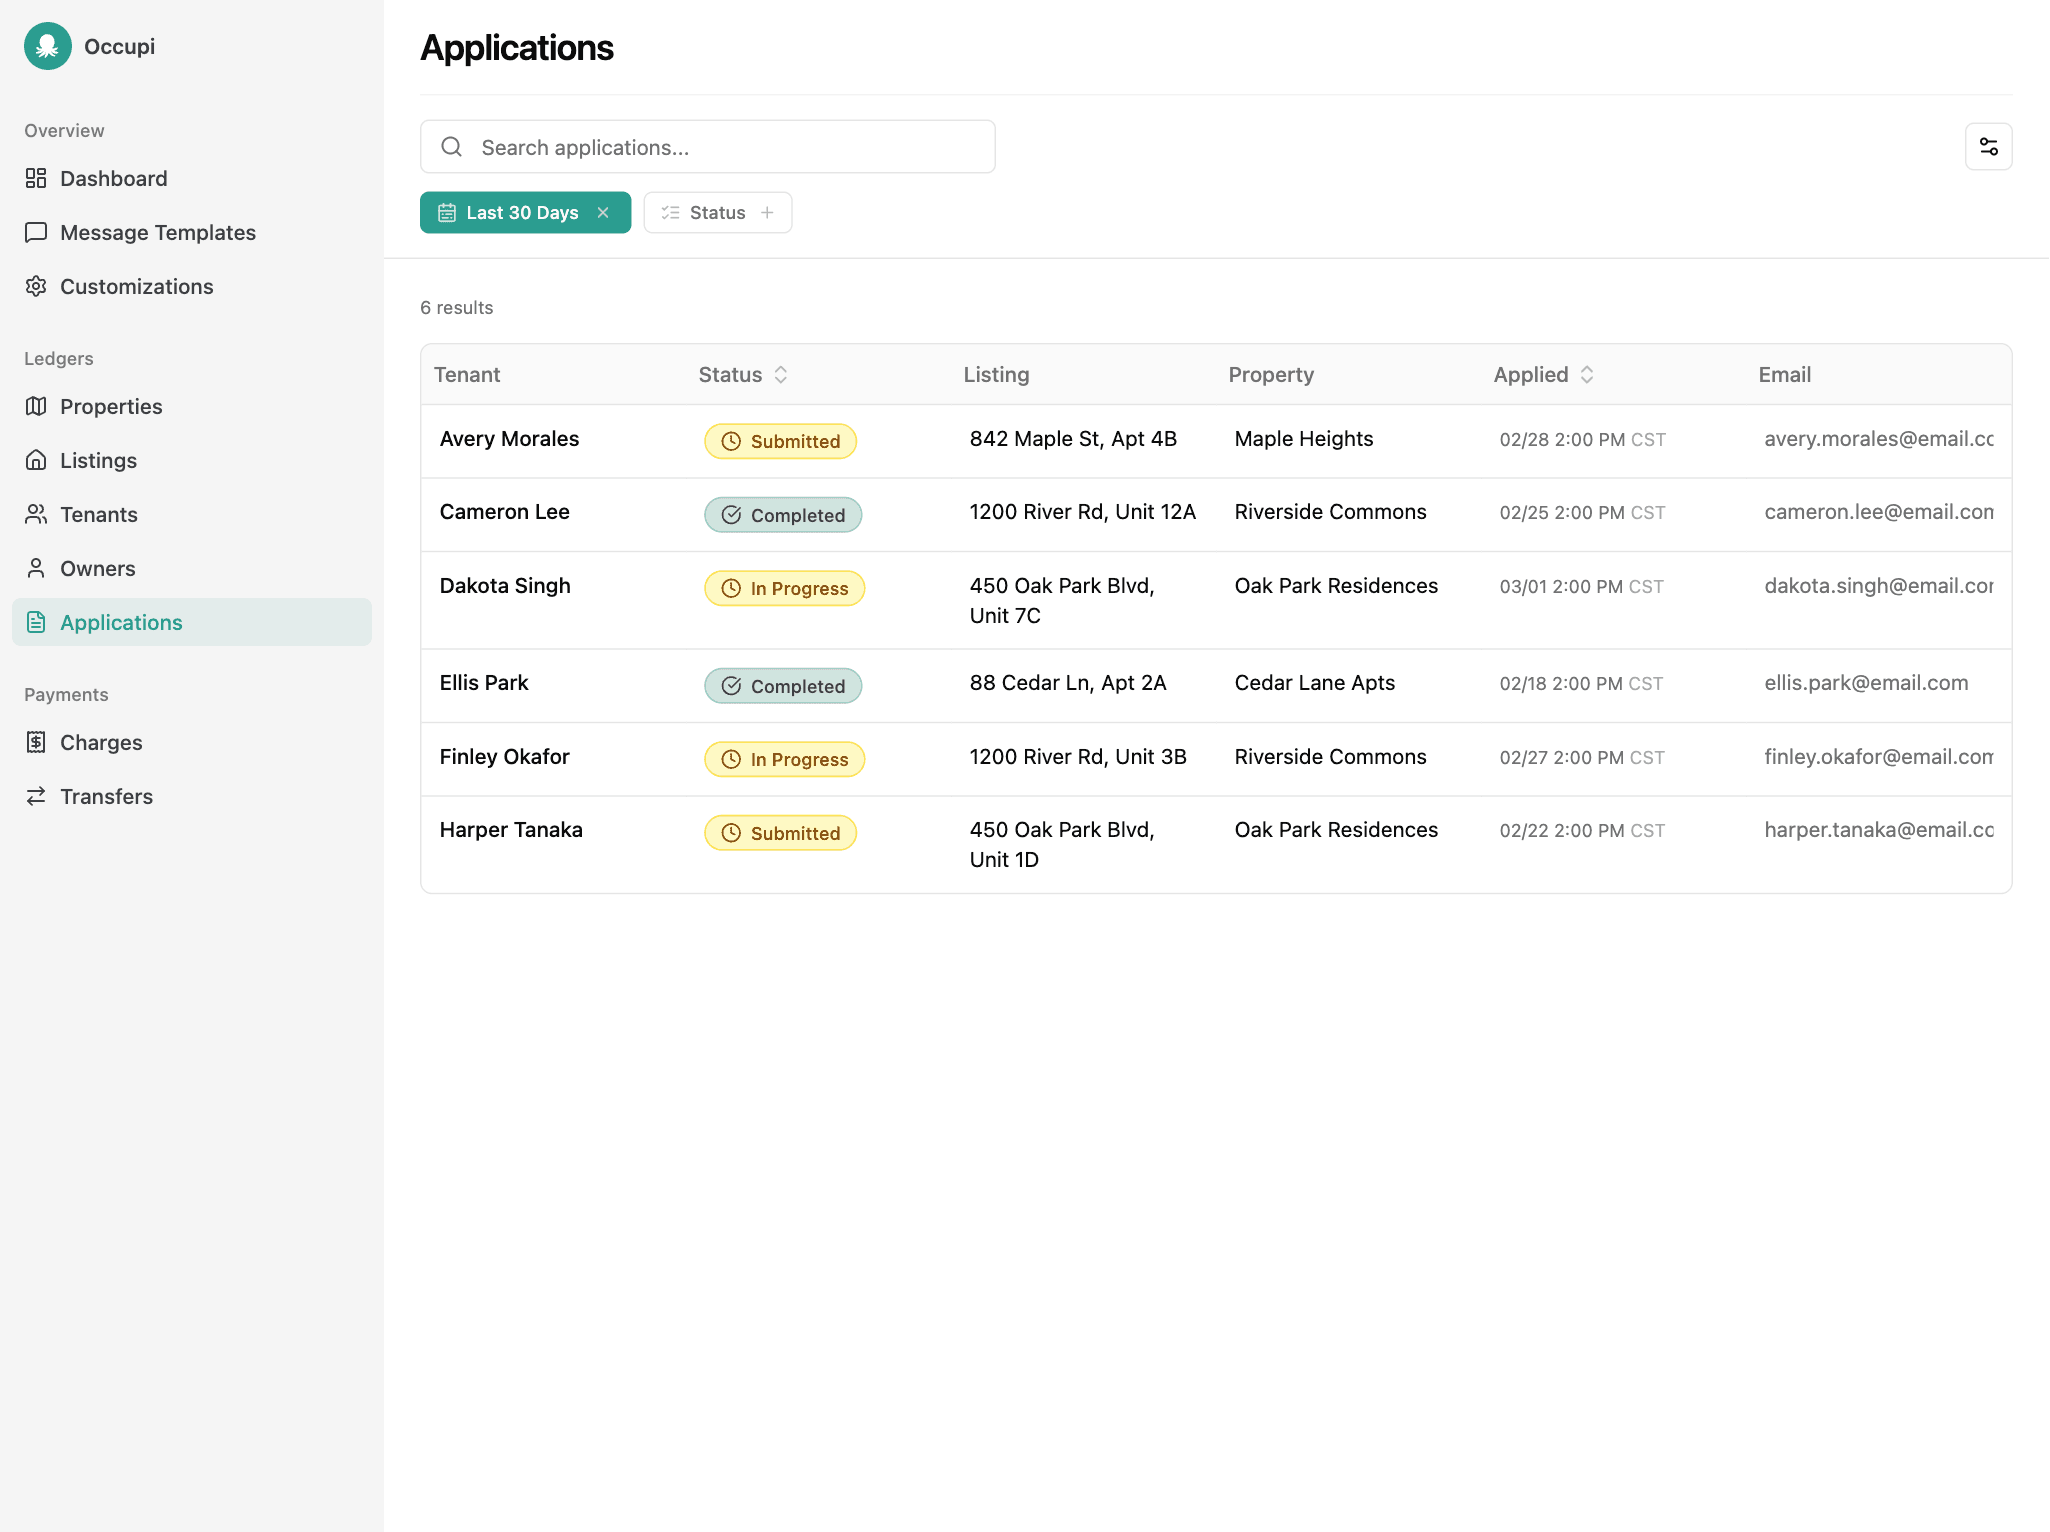Navigate to the Owners section
2050x1532 pixels.
[97, 568]
